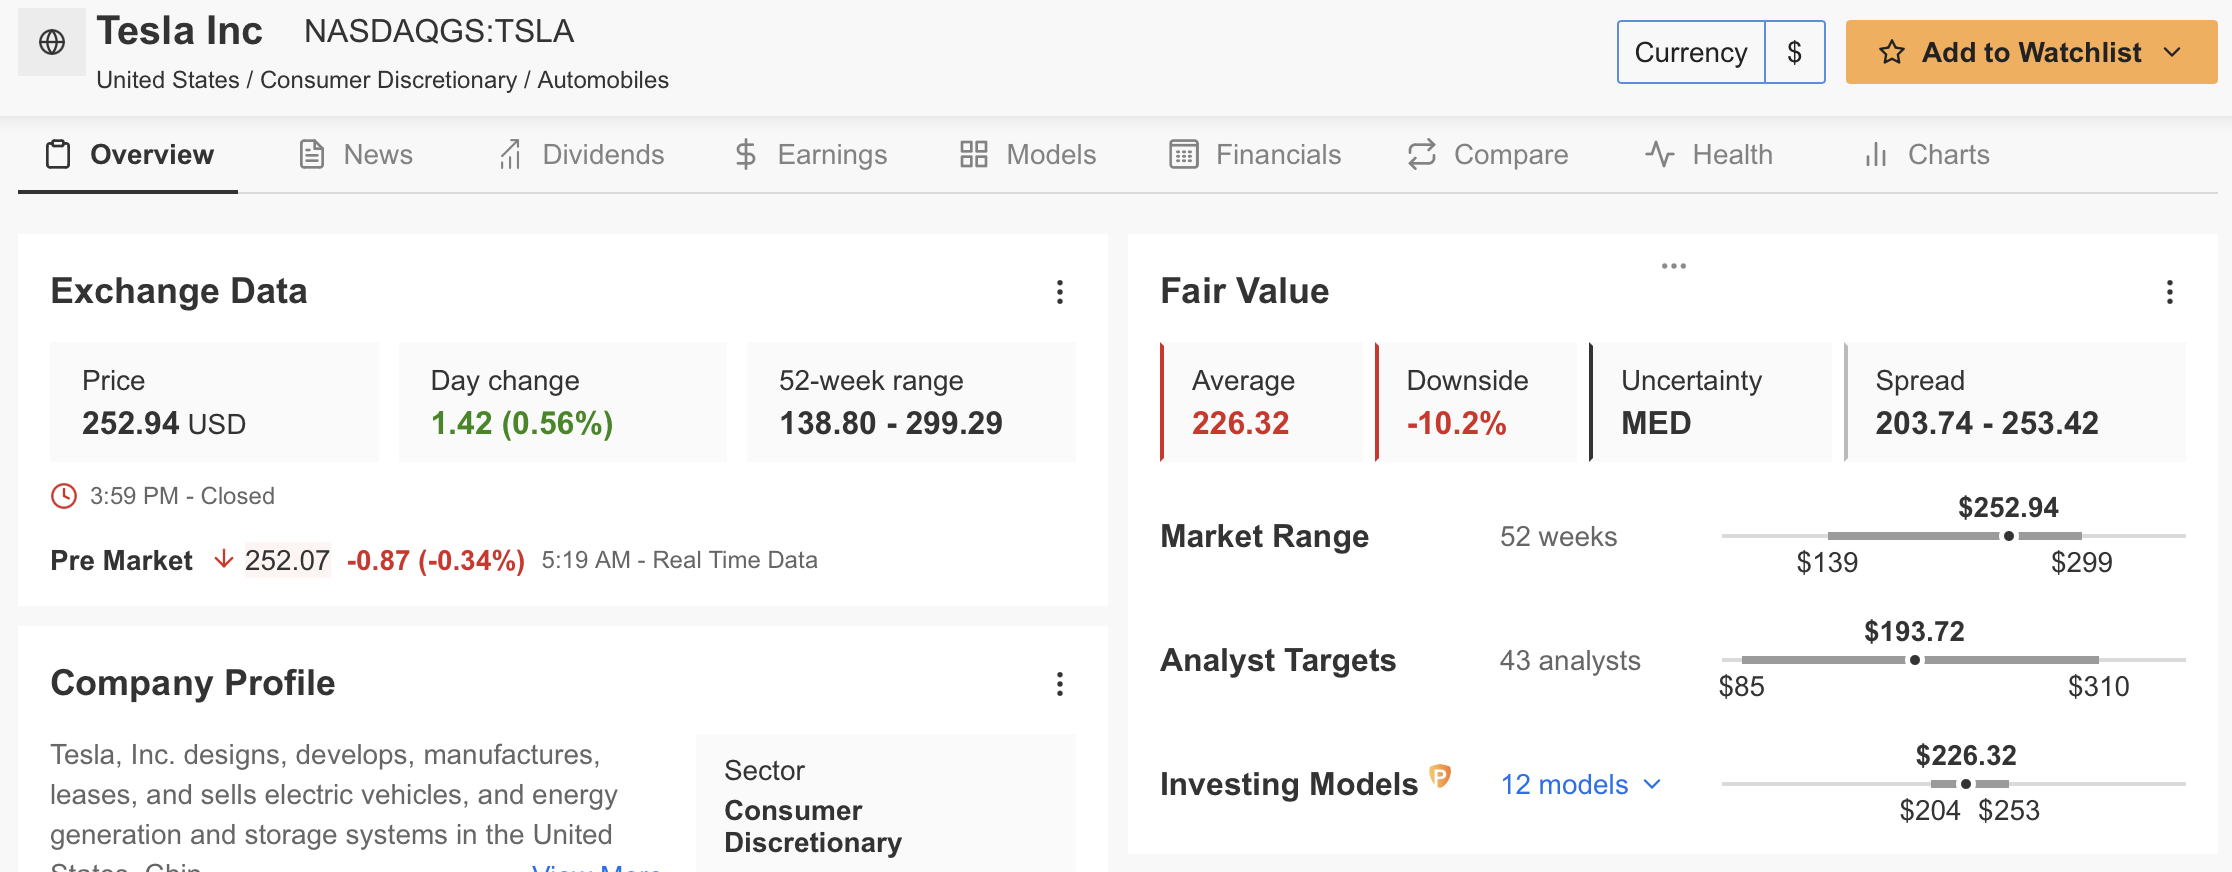
Task: Click the Spread 203.74 - 253.42 card
Action: [x=2015, y=402]
